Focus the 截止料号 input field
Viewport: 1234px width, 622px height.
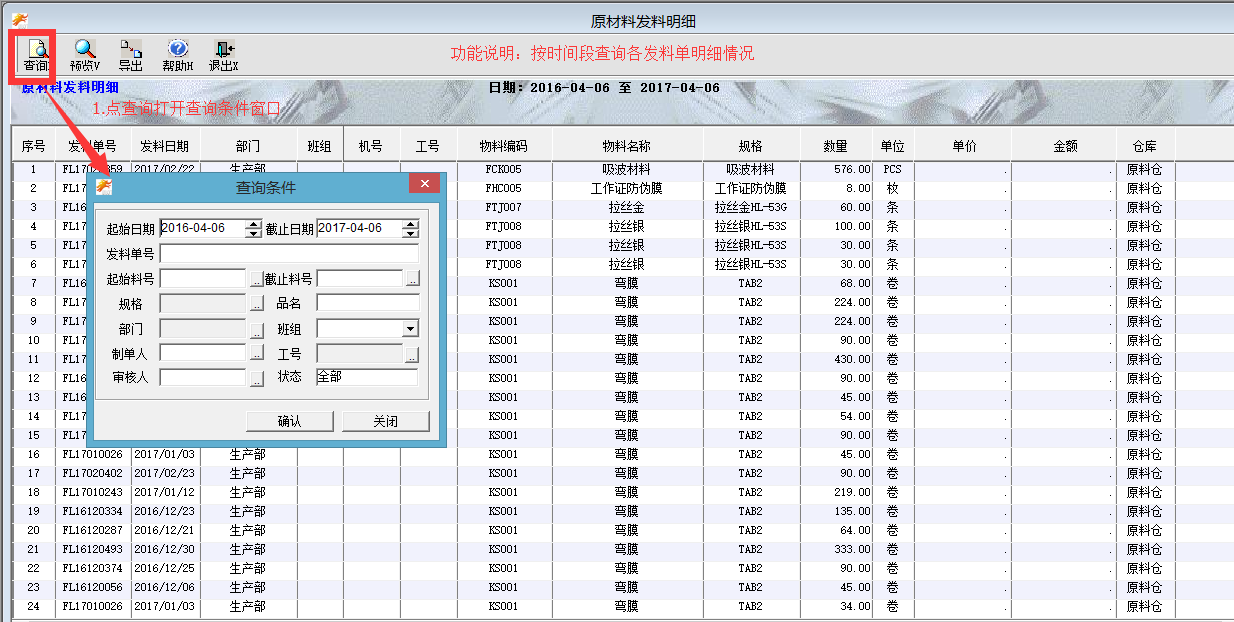coord(360,278)
